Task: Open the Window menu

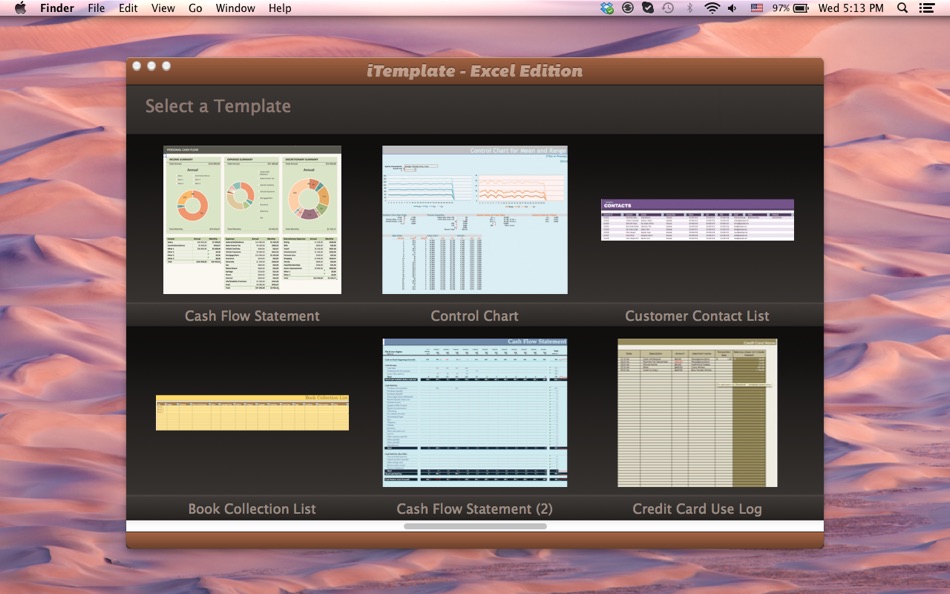Action: pyautogui.click(x=235, y=8)
